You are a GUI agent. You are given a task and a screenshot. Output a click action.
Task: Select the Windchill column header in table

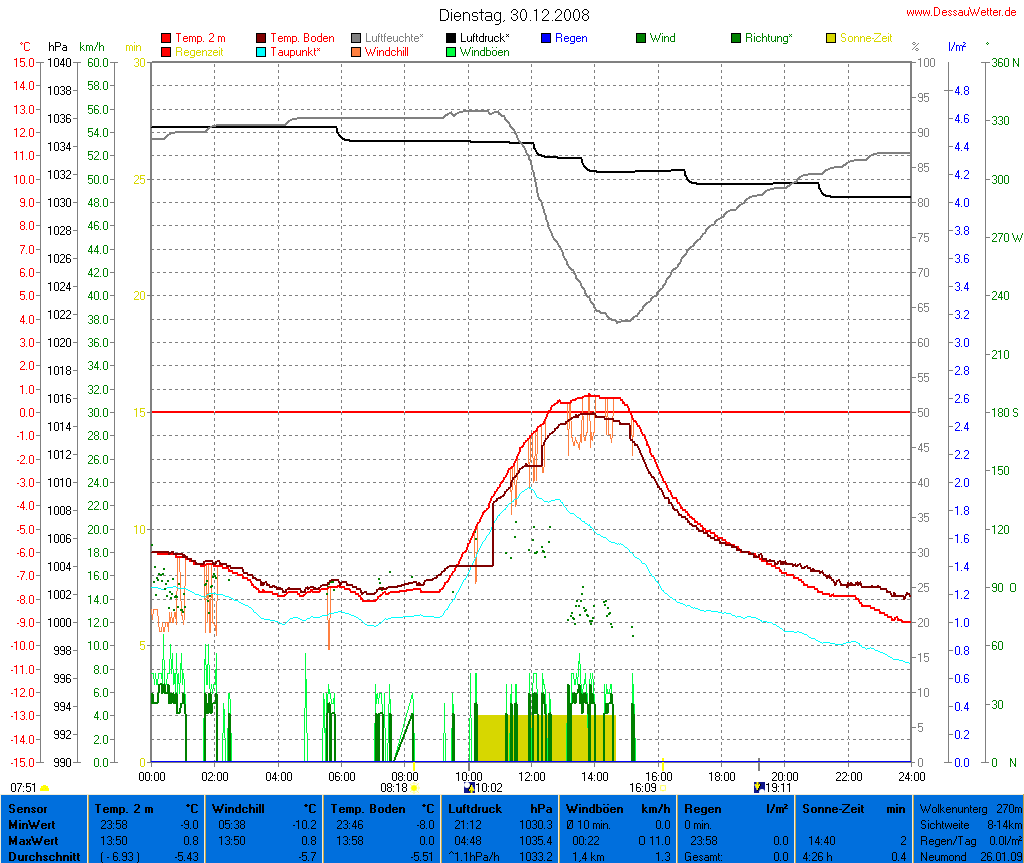pos(240,808)
